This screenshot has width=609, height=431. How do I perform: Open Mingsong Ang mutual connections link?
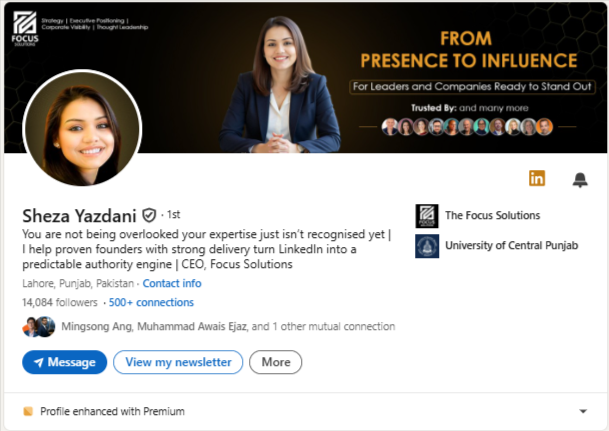pos(228,327)
